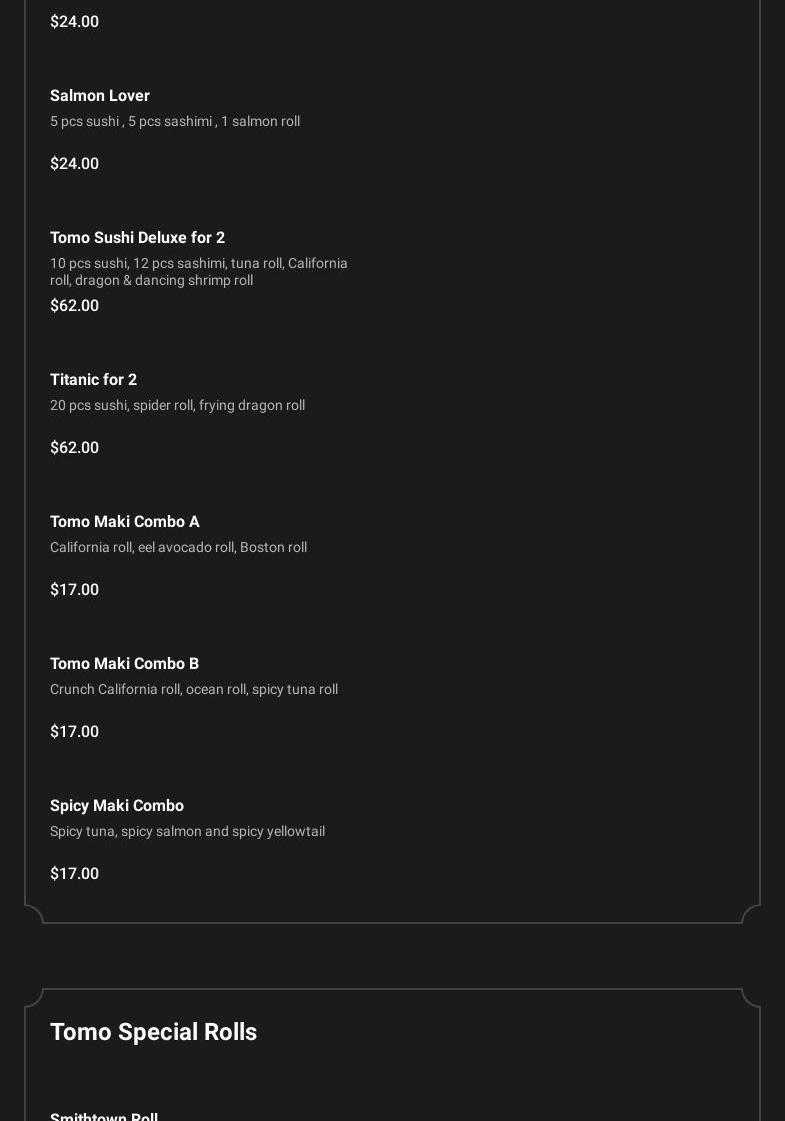Click the Crunch California roll description text
The image size is (785, 1121).
[194, 690]
